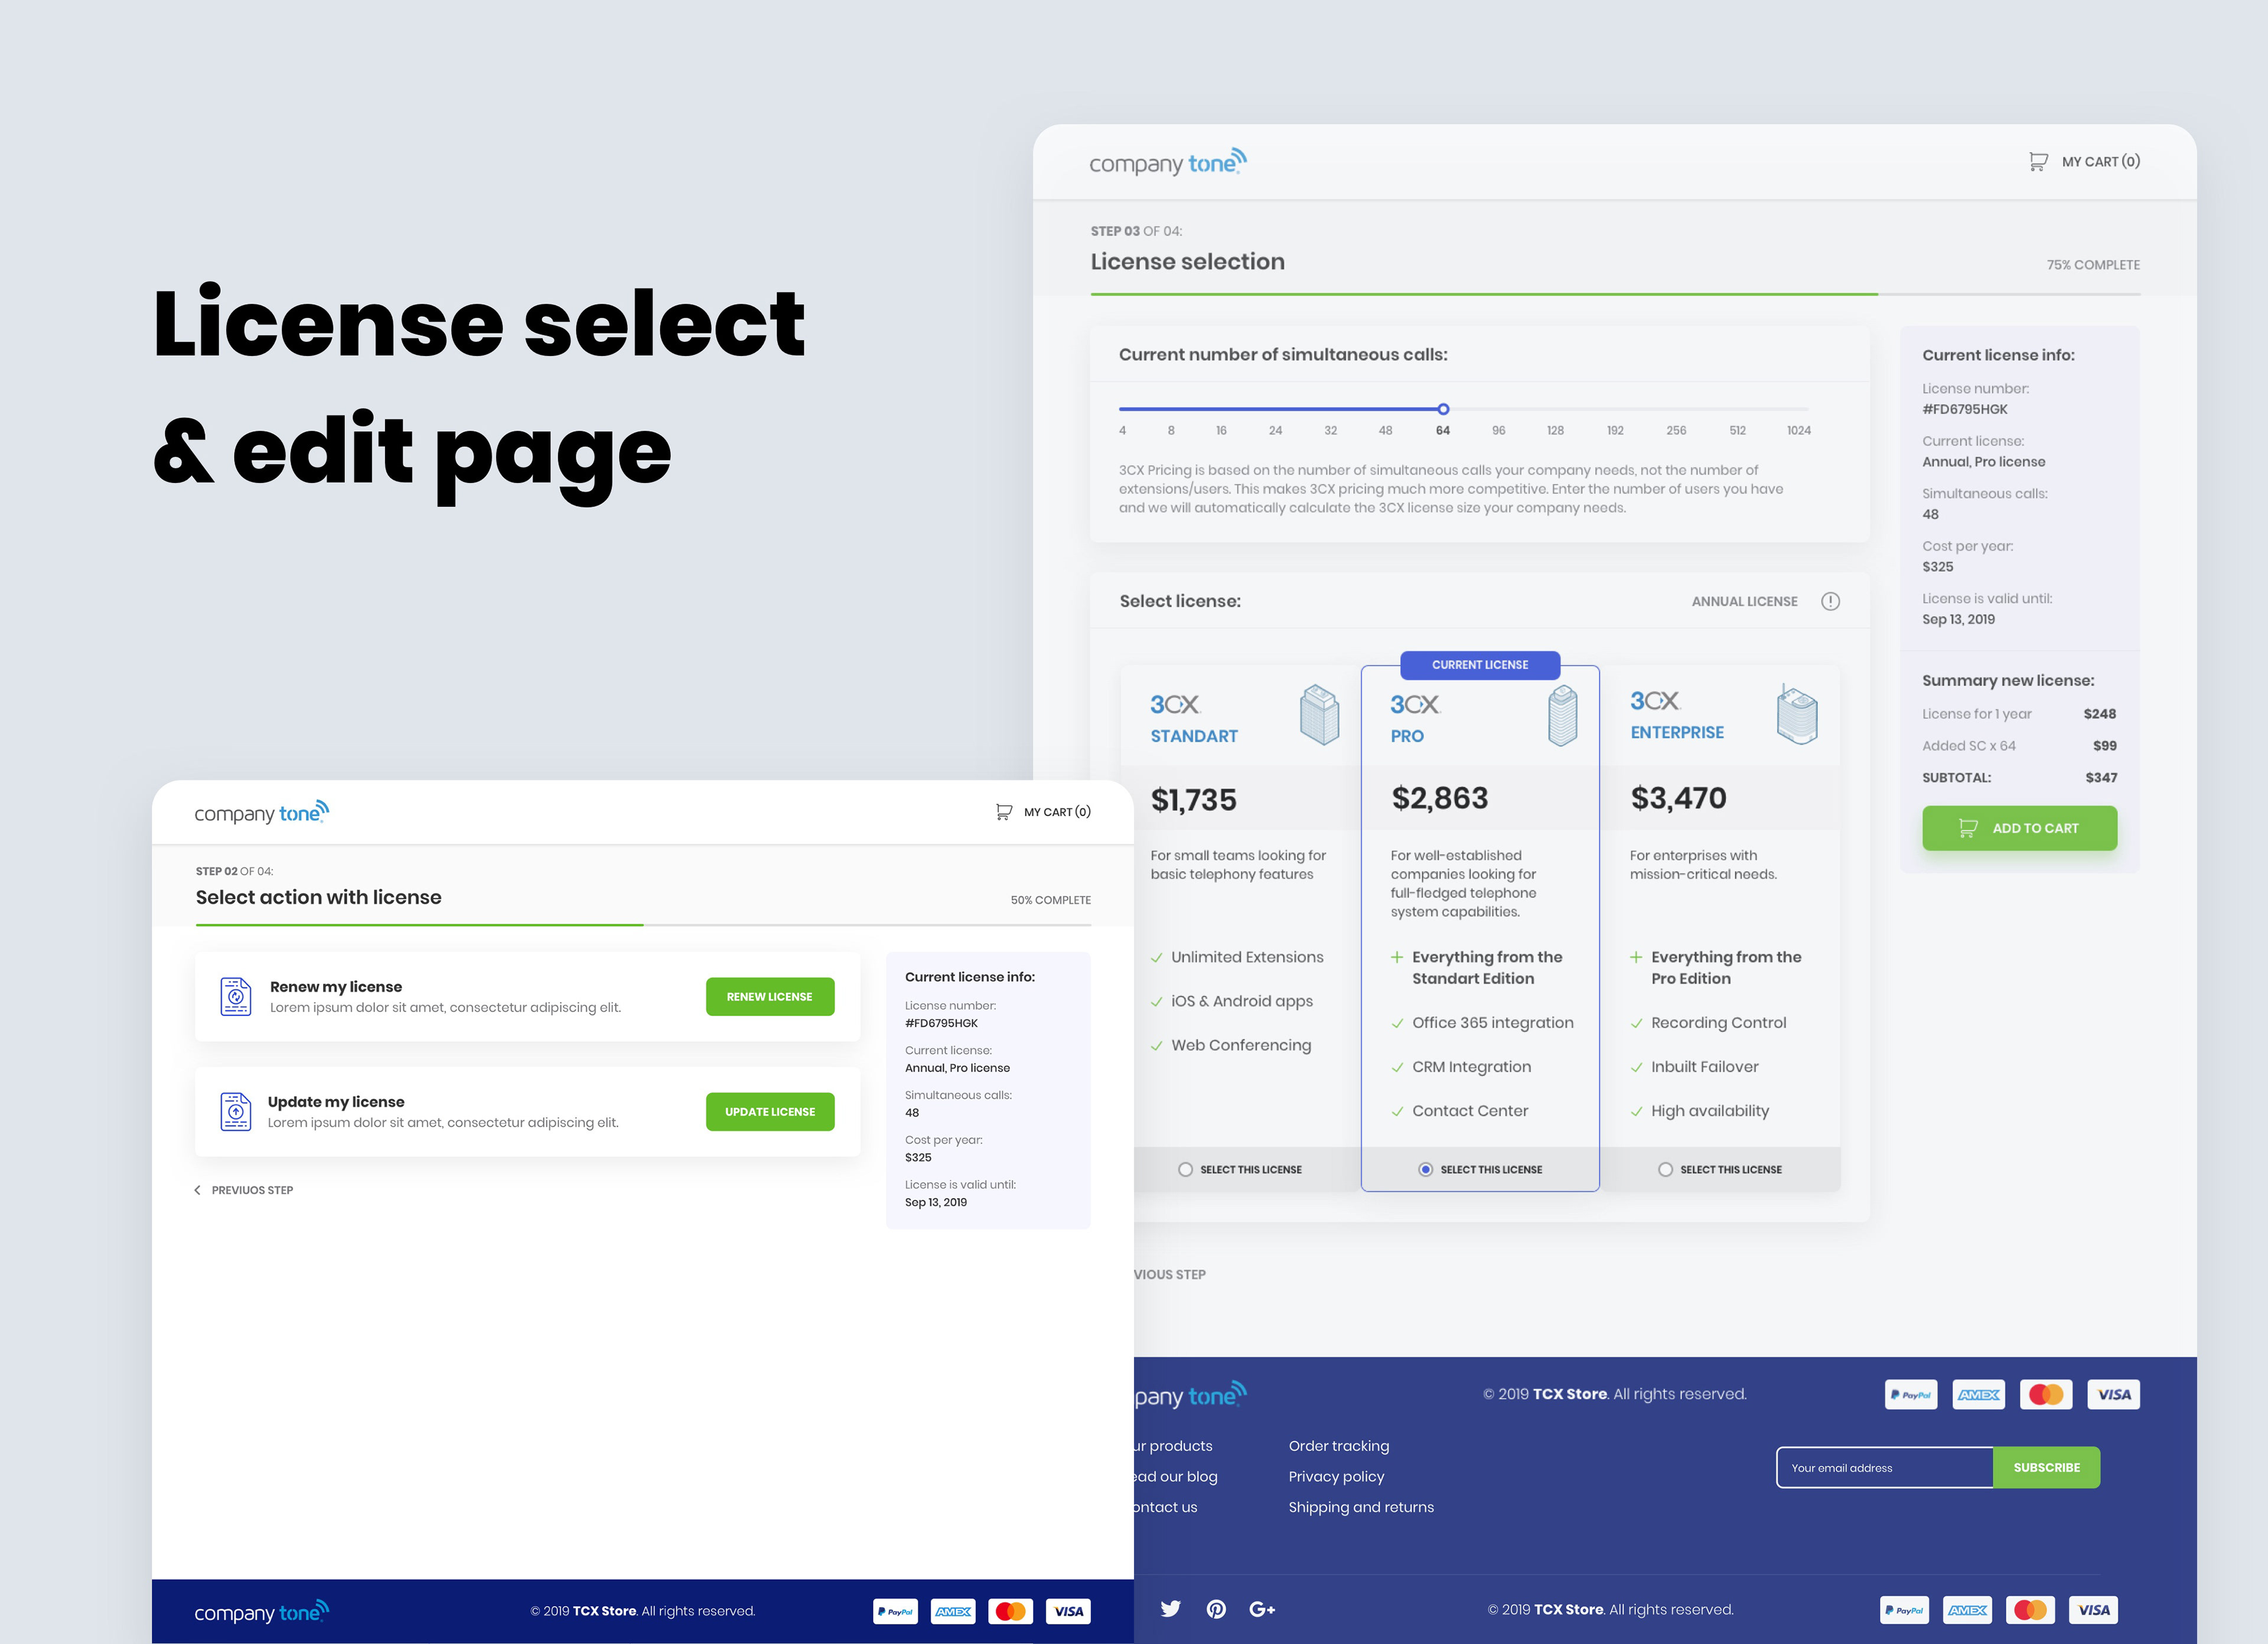
Task: Set slider to 16 calls mark
Action: pyautogui.click(x=1221, y=430)
